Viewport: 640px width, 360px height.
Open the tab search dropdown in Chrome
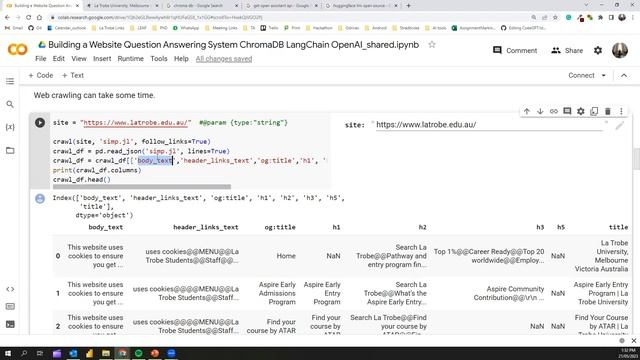click(x=586, y=5)
